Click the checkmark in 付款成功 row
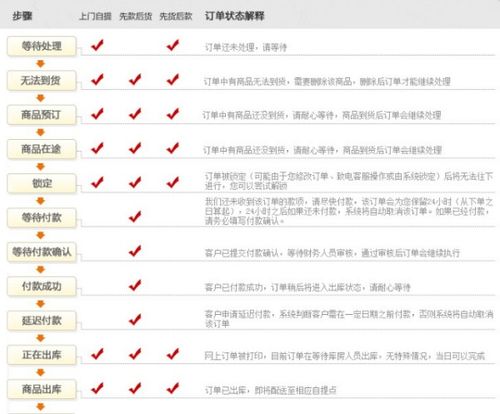This screenshot has height=414, width=500. click(x=135, y=285)
